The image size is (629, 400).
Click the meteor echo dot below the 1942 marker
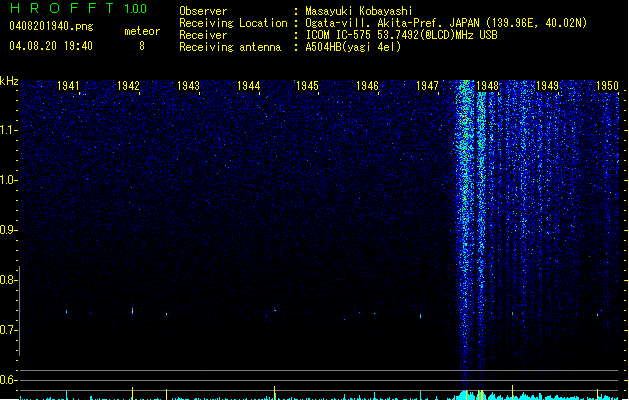[132, 311]
